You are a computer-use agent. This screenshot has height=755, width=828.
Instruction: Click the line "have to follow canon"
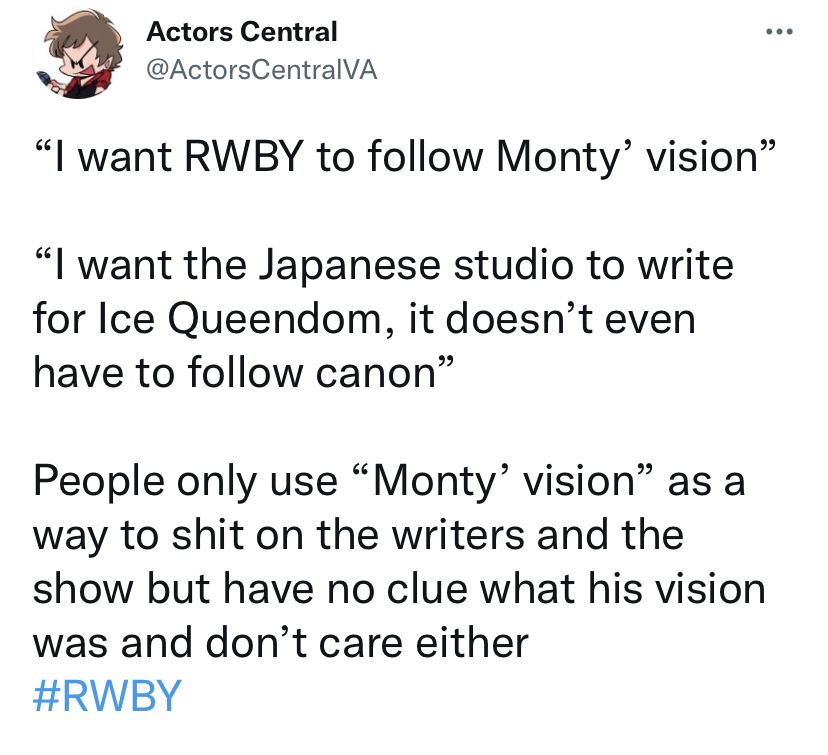tap(243, 373)
